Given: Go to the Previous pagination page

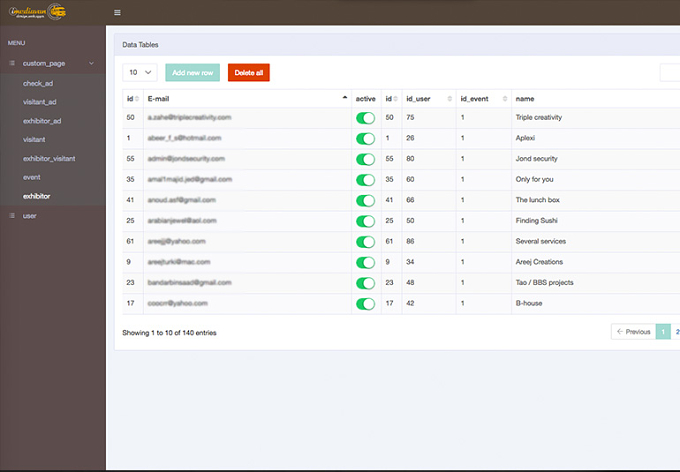Looking at the screenshot, I should [634, 331].
